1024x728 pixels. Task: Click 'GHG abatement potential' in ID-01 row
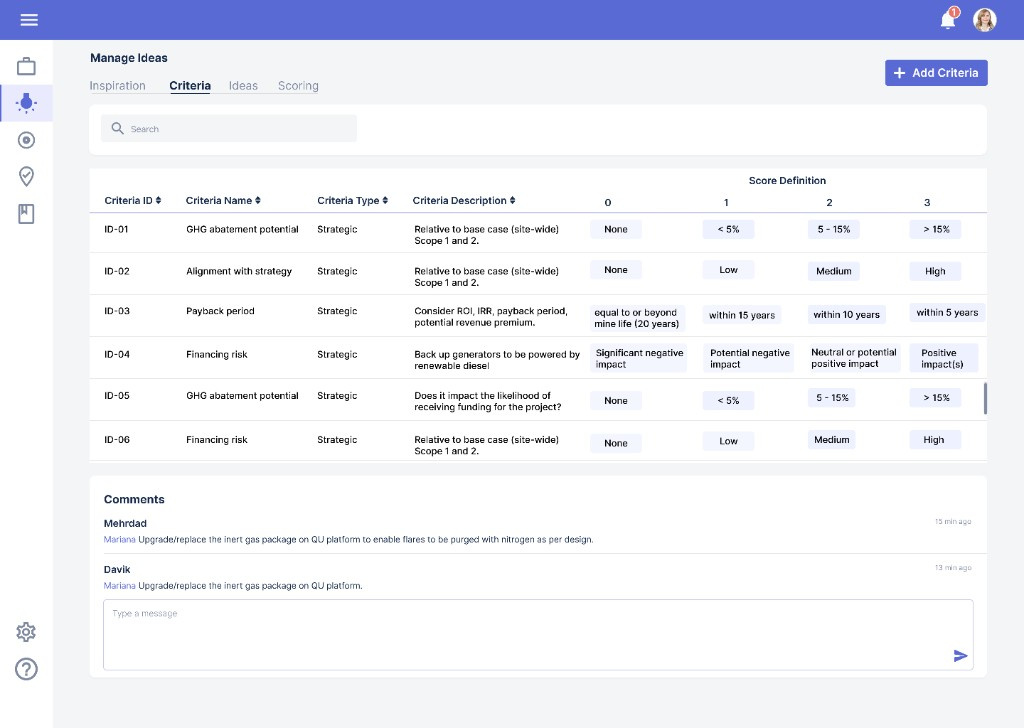(x=242, y=229)
